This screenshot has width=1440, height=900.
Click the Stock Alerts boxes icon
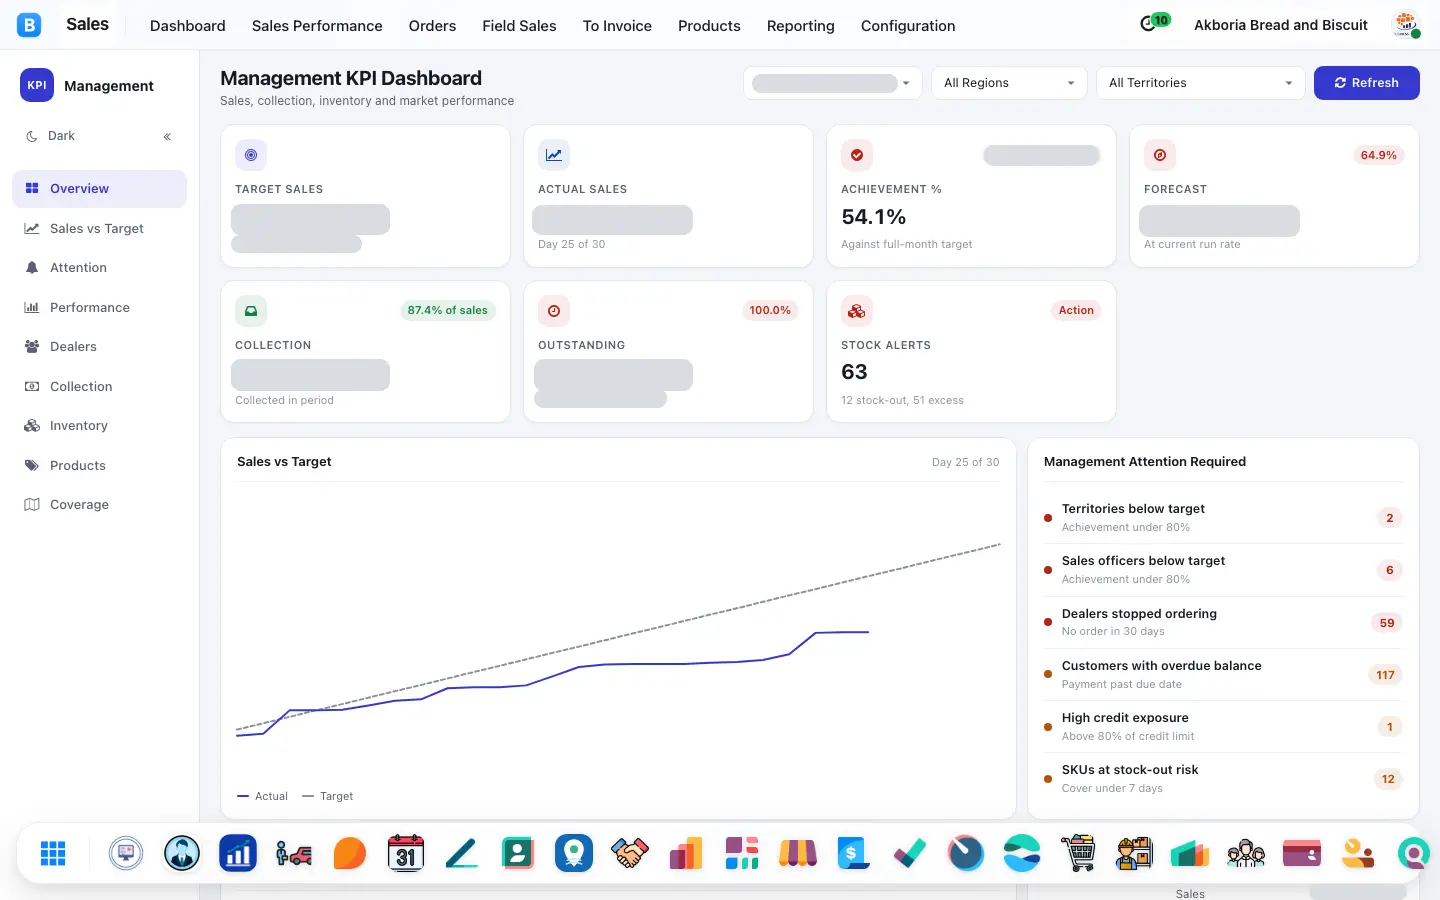(857, 311)
